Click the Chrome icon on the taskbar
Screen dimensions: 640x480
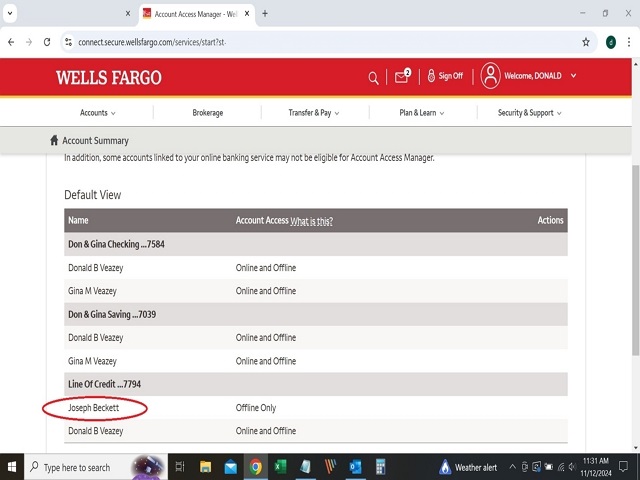(x=256, y=467)
